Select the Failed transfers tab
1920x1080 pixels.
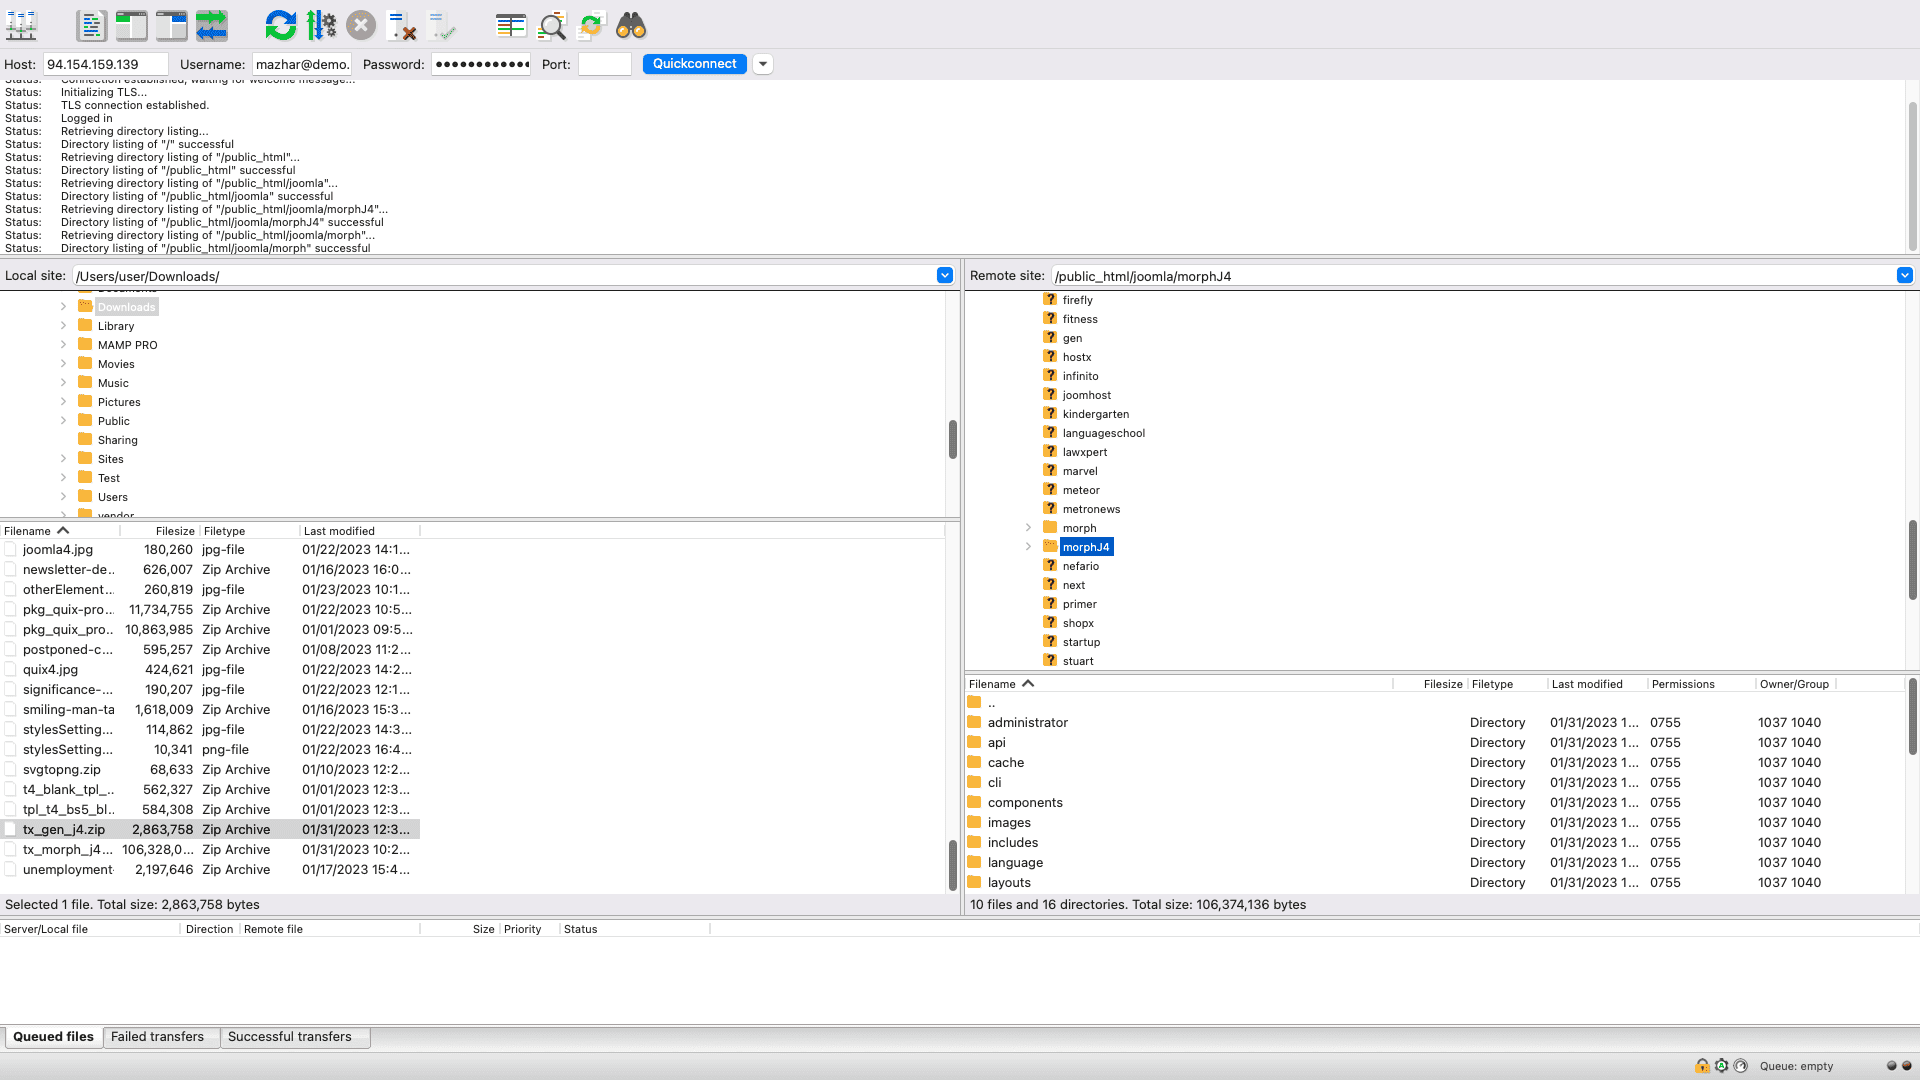coord(157,1036)
